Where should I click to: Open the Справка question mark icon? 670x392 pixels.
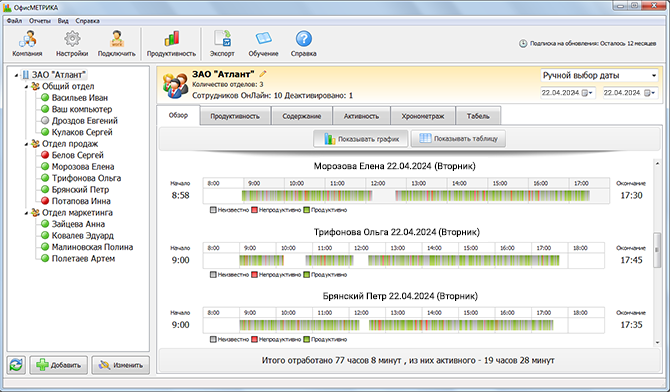coord(303,39)
